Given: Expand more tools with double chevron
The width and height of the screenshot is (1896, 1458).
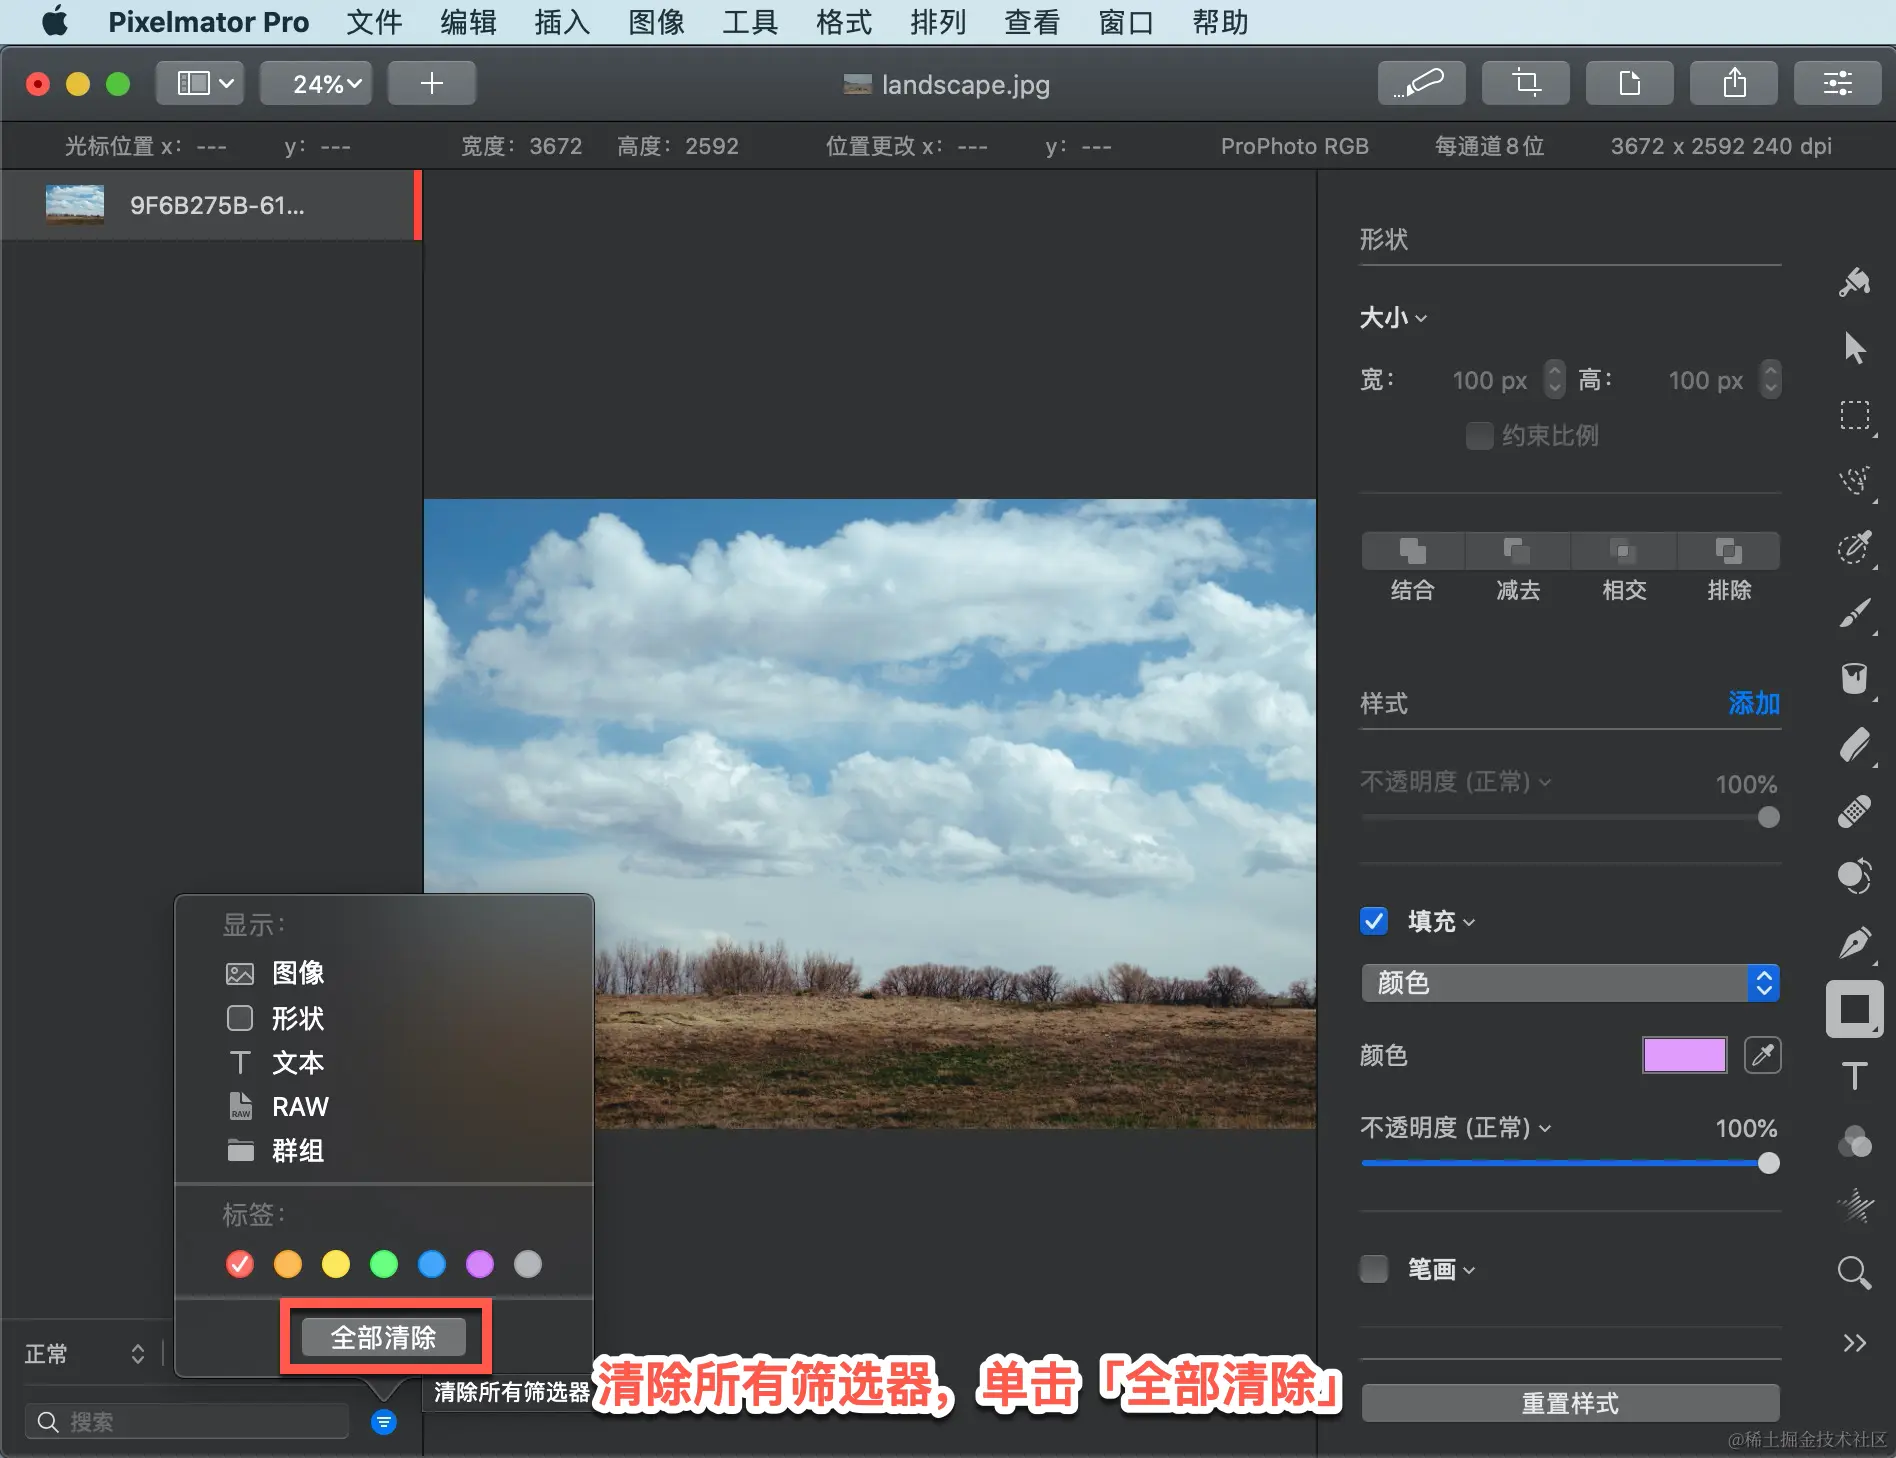Looking at the screenshot, I should (1855, 1343).
